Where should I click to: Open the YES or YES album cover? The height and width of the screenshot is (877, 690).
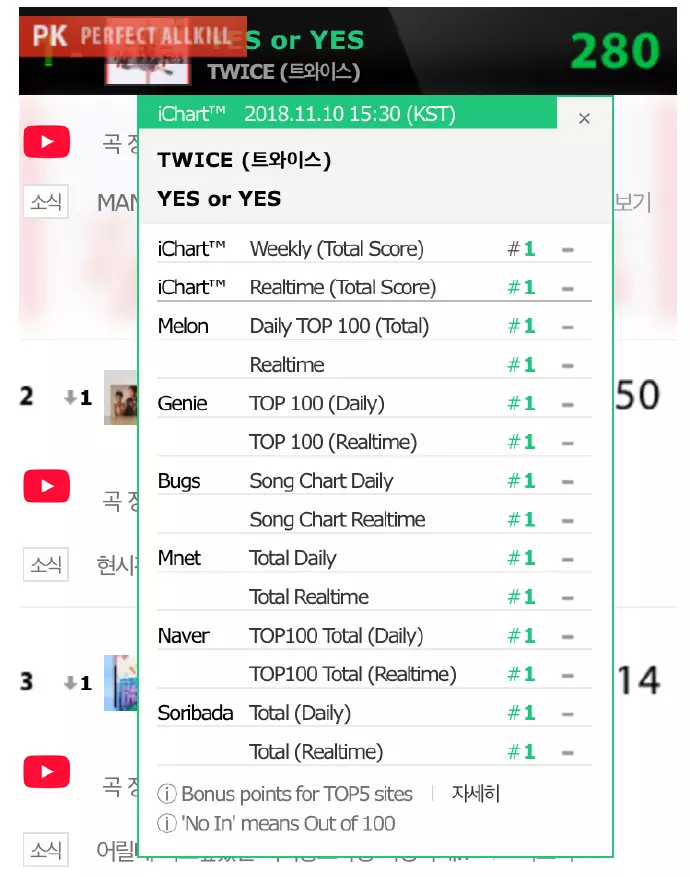coord(148,64)
